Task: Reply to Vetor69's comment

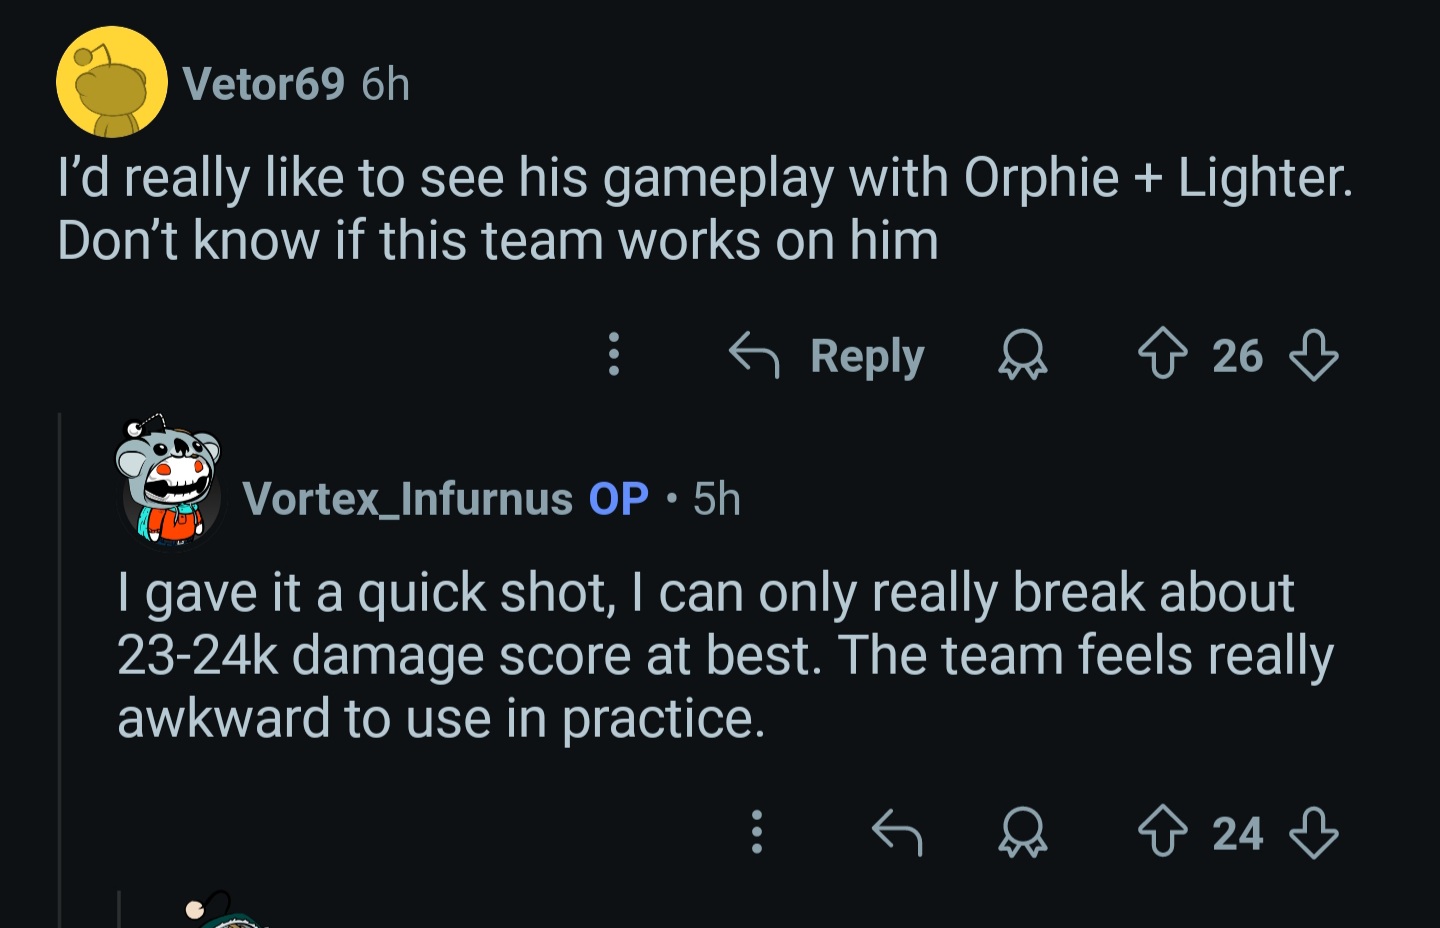Action: [828, 355]
